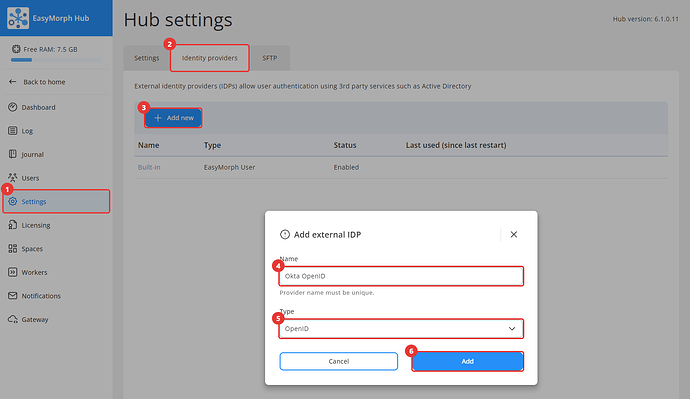This screenshot has width=690, height=399.
Task: Select Journal in the sidebar menu
Action: point(56,154)
